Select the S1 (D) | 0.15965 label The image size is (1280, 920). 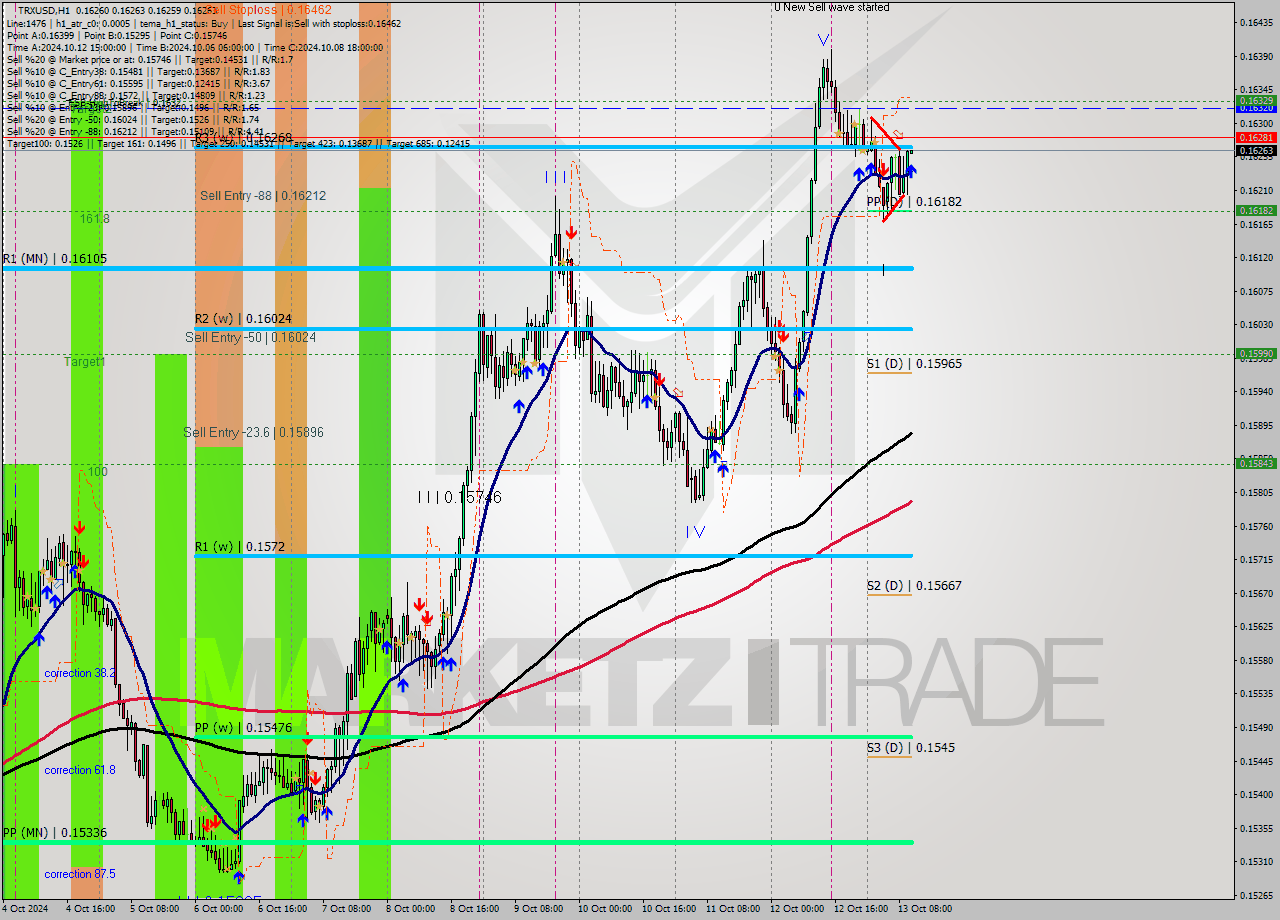coord(914,364)
